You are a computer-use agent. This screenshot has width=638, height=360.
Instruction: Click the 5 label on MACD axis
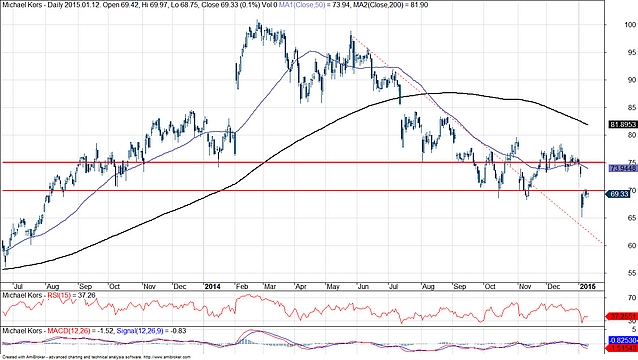tap(634, 329)
